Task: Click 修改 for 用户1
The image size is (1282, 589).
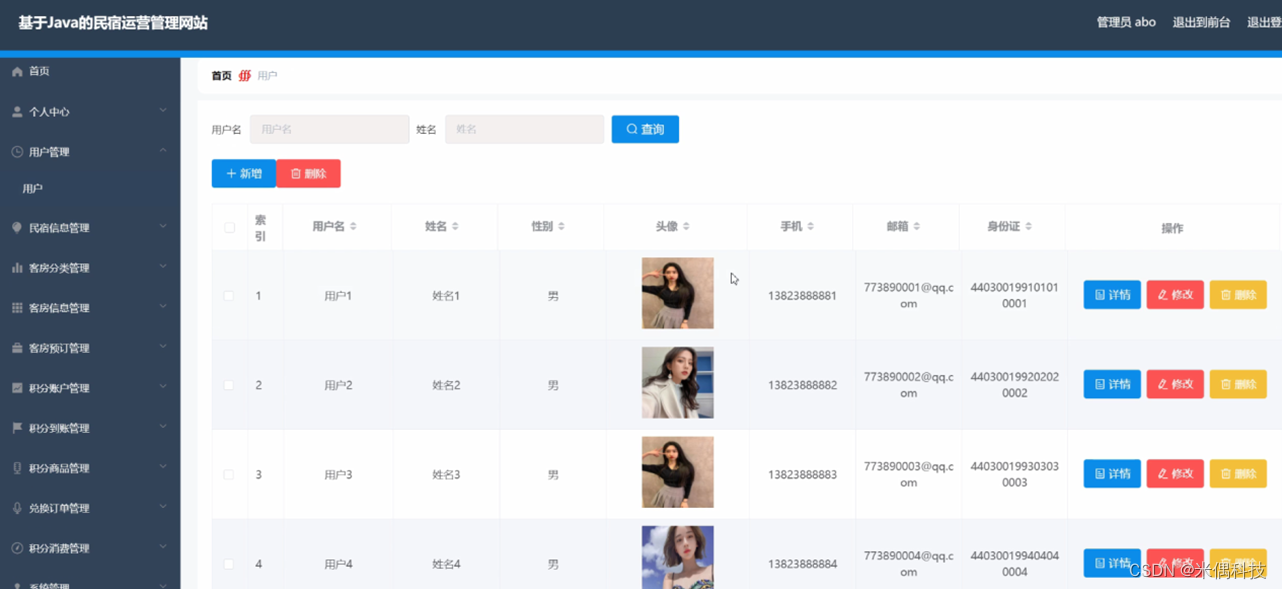Action: [1175, 295]
